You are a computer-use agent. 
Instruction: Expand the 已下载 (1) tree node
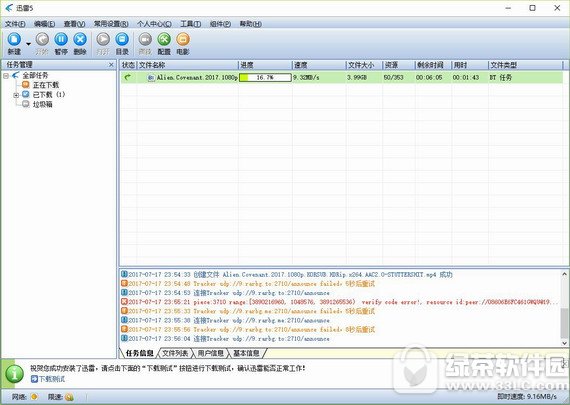16,95
